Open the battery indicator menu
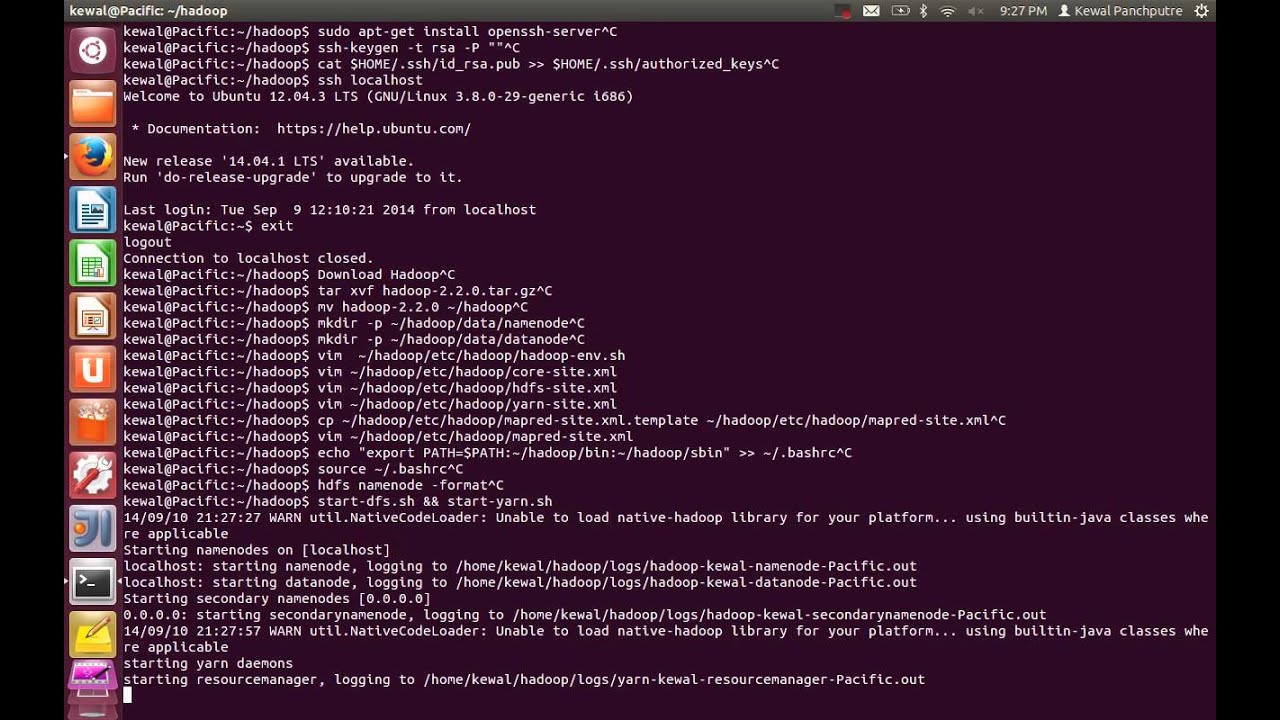This screenshot has width=1280, height=720. pos(900,11)
